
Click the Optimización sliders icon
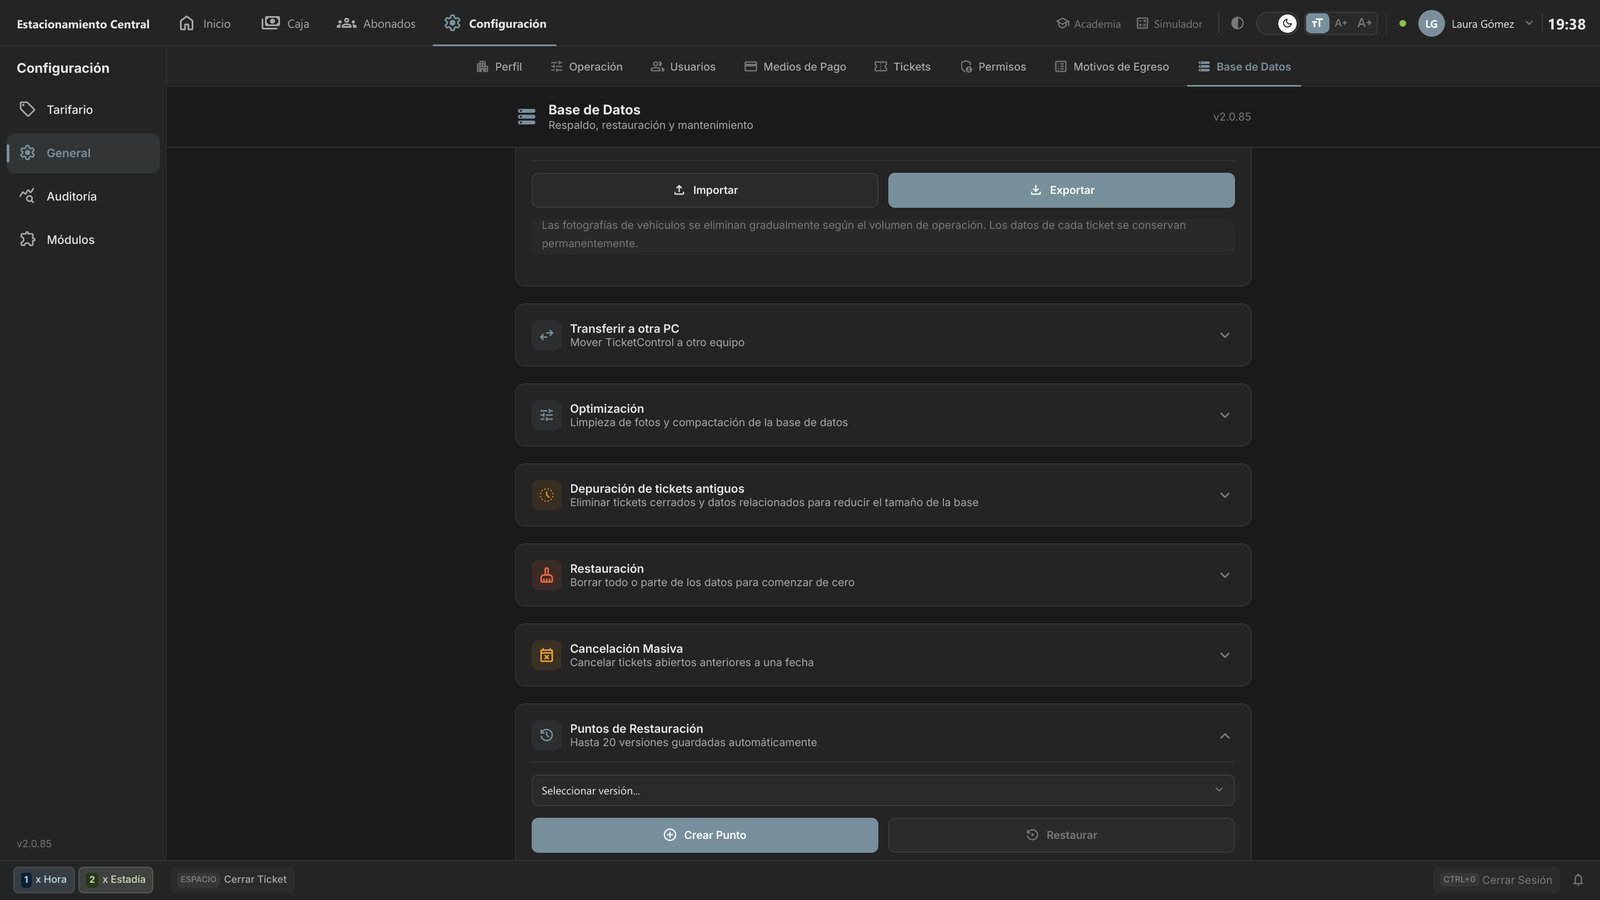click(546, 415)
